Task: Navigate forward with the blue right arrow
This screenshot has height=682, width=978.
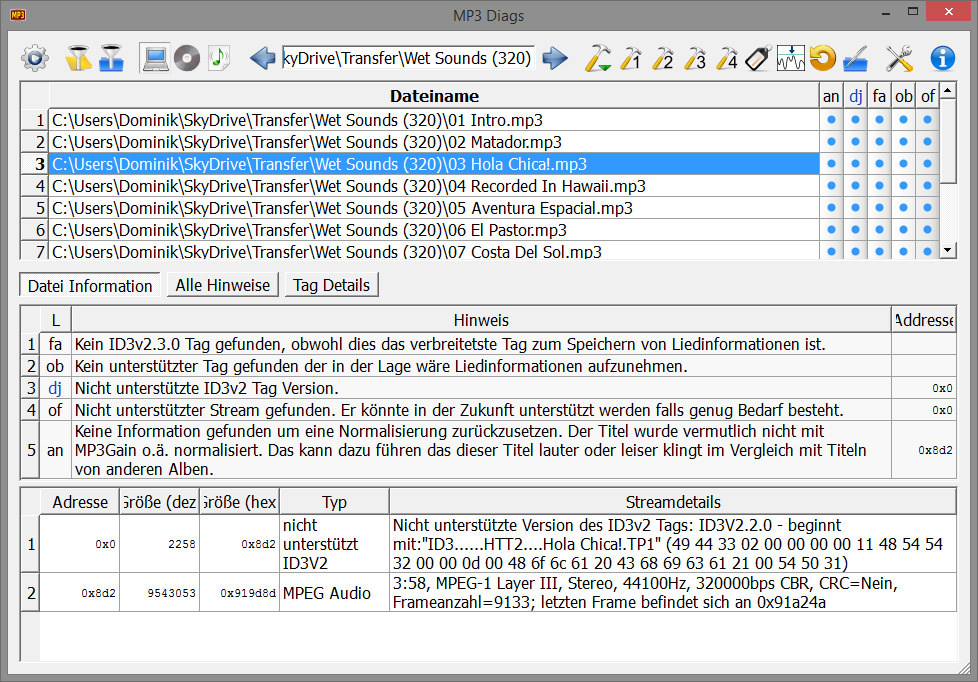Action: [554, 58]
